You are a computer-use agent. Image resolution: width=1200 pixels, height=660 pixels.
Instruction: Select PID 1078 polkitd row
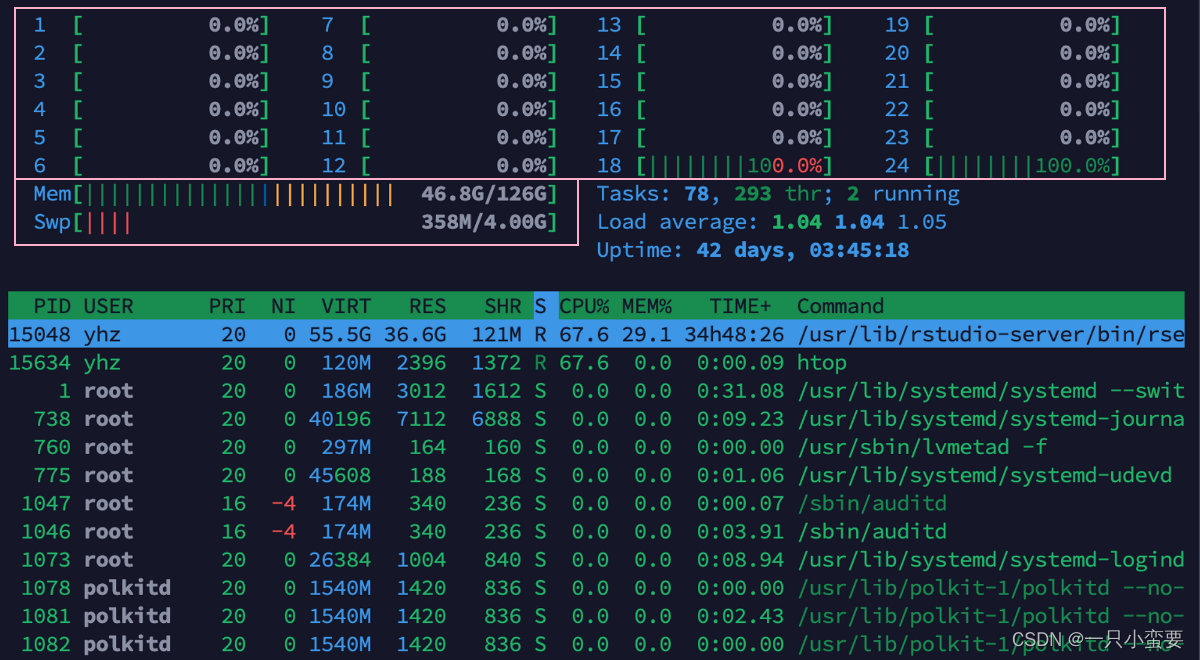(596, 587)
